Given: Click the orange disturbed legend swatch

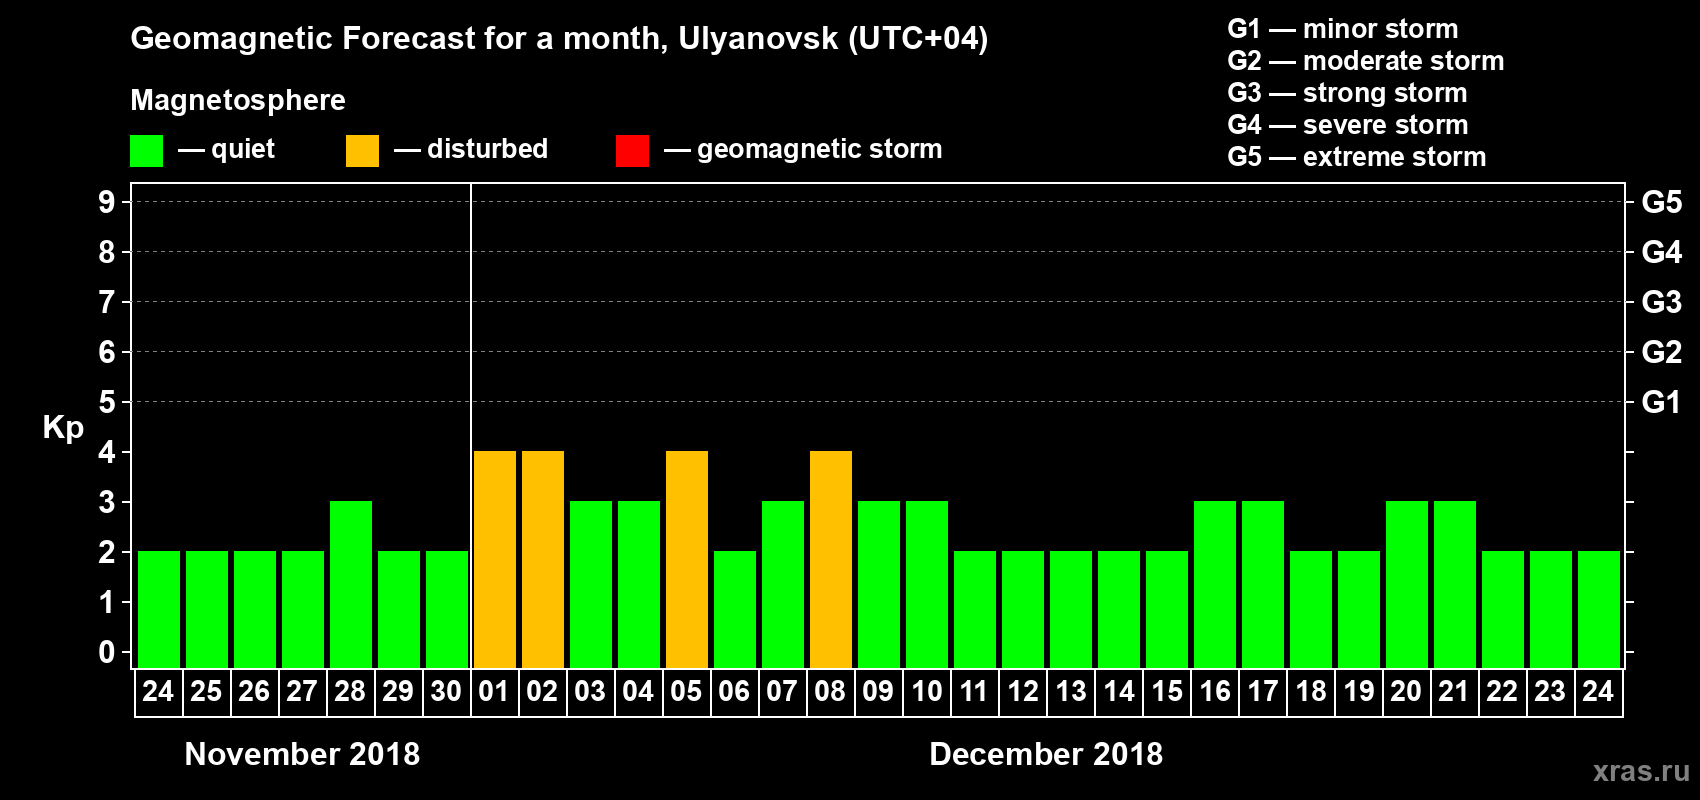Looking at the screenshot, I should click(362, 151).
